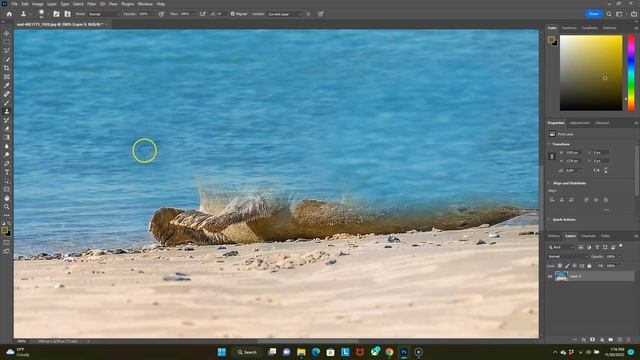Click the toolbar foreground color swatch
The image size is (640, 360).
[x=4, y=231]
